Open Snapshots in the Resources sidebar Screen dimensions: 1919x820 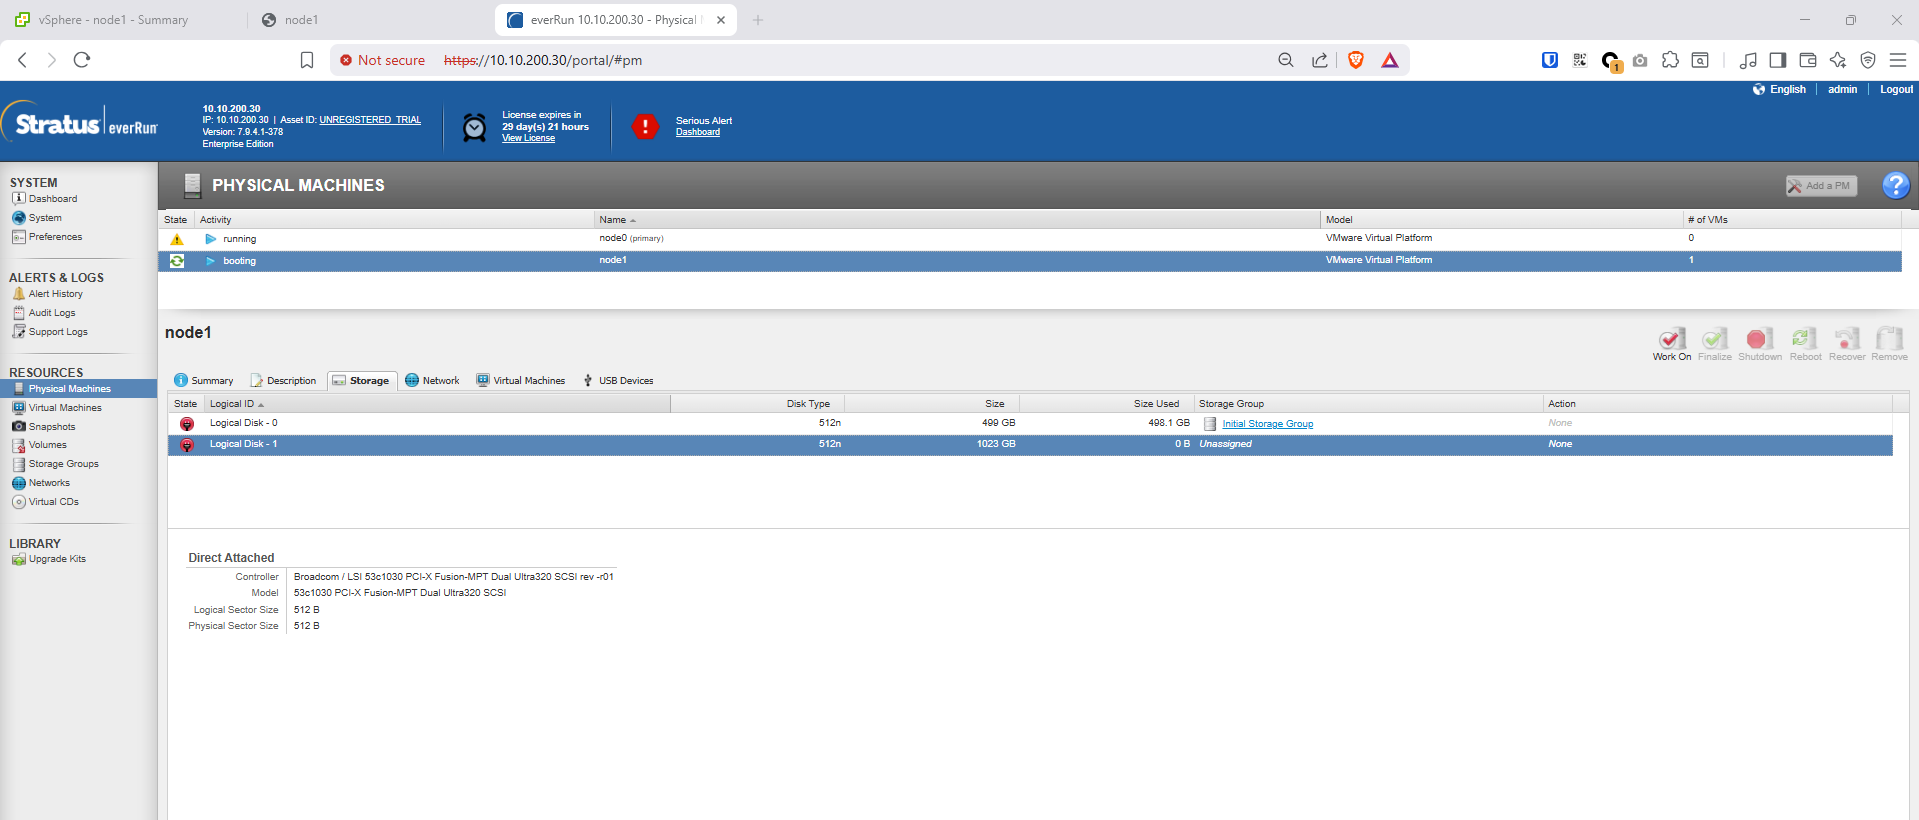click(51, 427)
